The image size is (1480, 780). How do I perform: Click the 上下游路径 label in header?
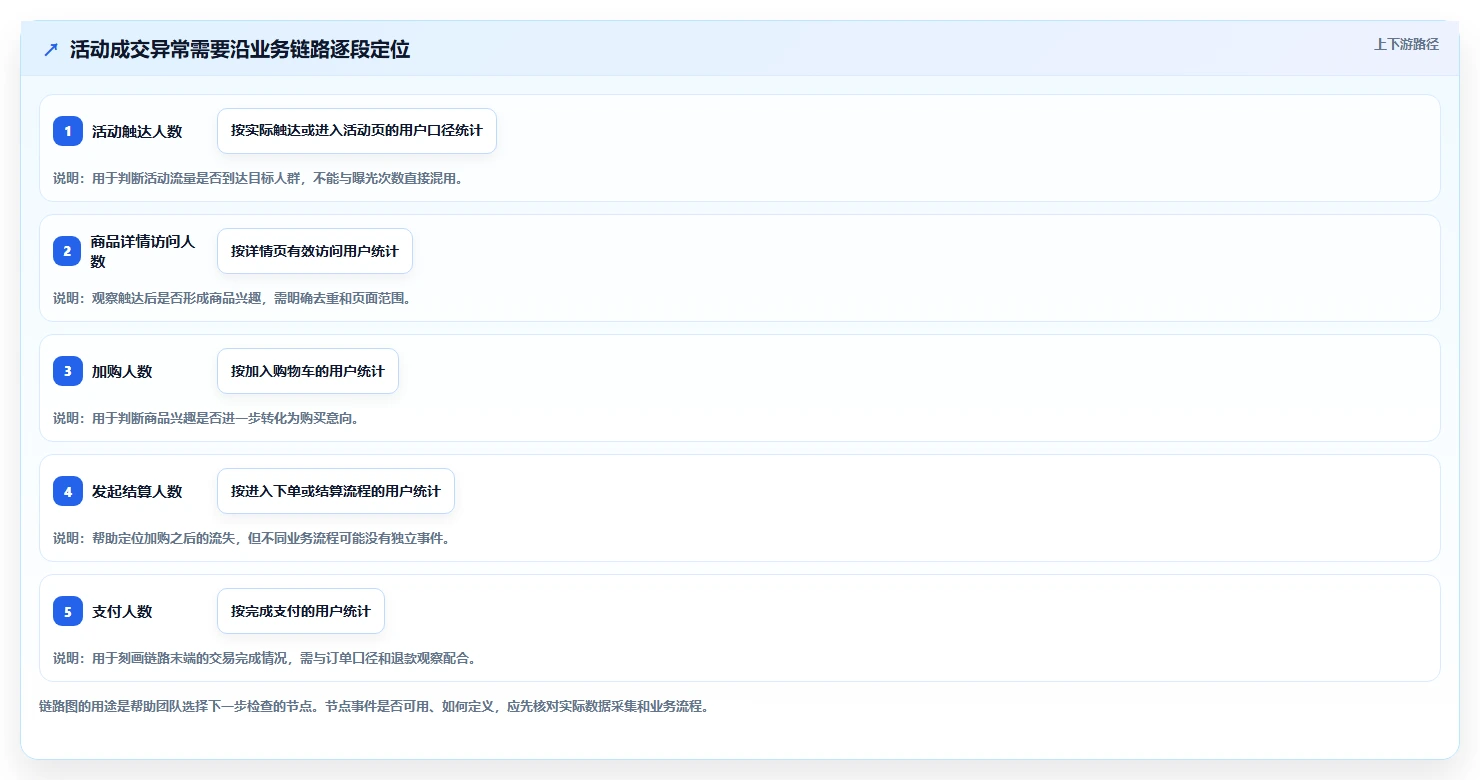click(x=1406, y=44)
